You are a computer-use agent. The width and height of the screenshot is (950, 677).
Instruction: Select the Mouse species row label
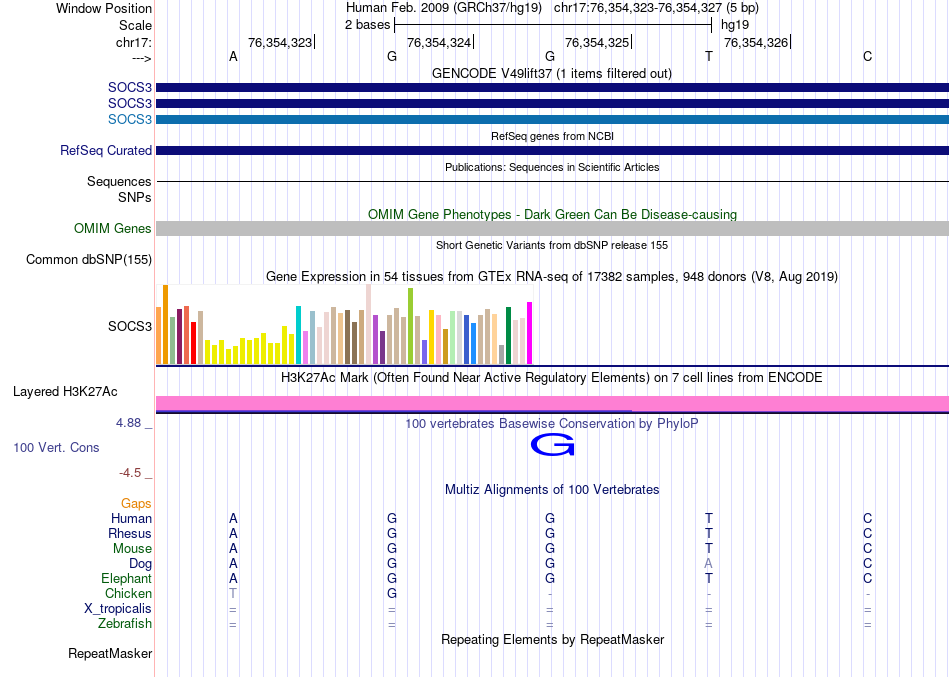click(x=132, y=549)
